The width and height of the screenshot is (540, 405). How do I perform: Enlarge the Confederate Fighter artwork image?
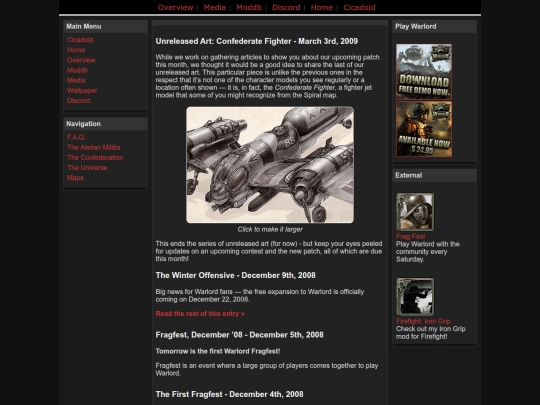pyautogui.click(x=270, y=165)
